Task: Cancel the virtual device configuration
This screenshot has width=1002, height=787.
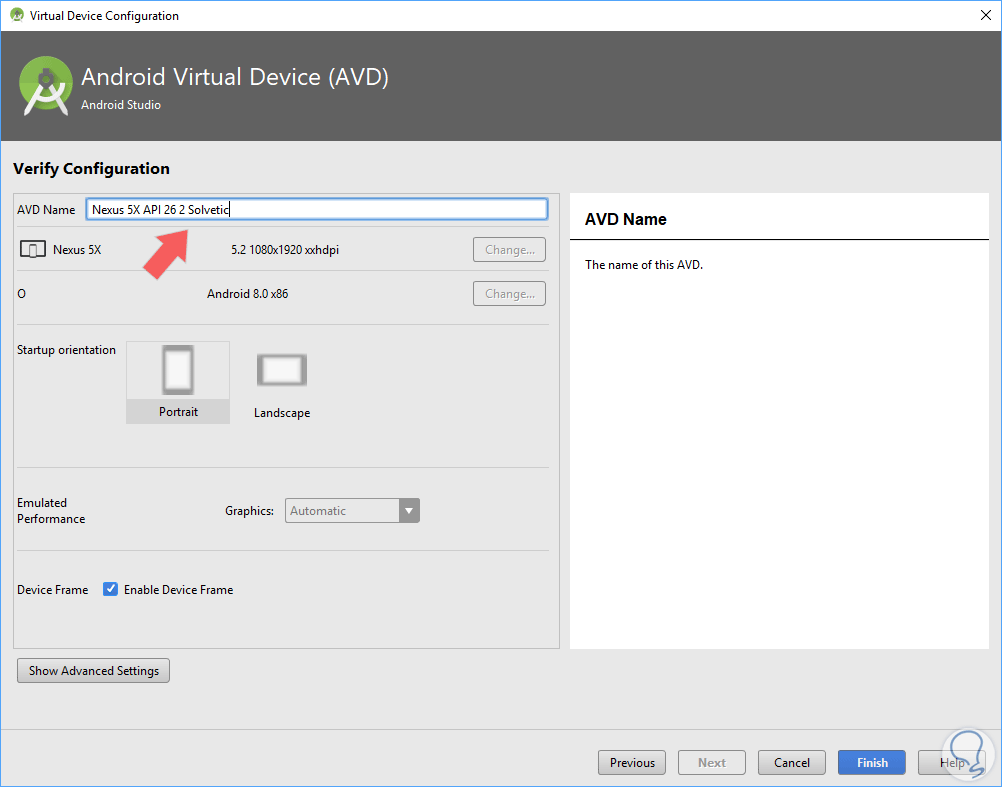Action: (x=792, y=763)
